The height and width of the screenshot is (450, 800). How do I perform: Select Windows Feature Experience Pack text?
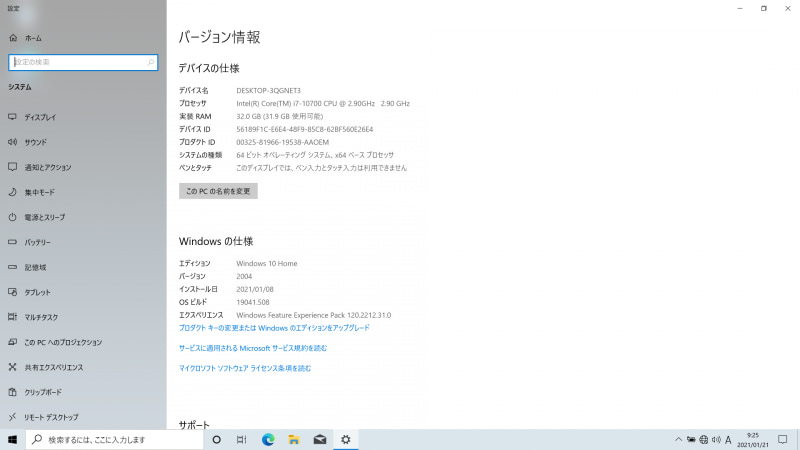313,315
